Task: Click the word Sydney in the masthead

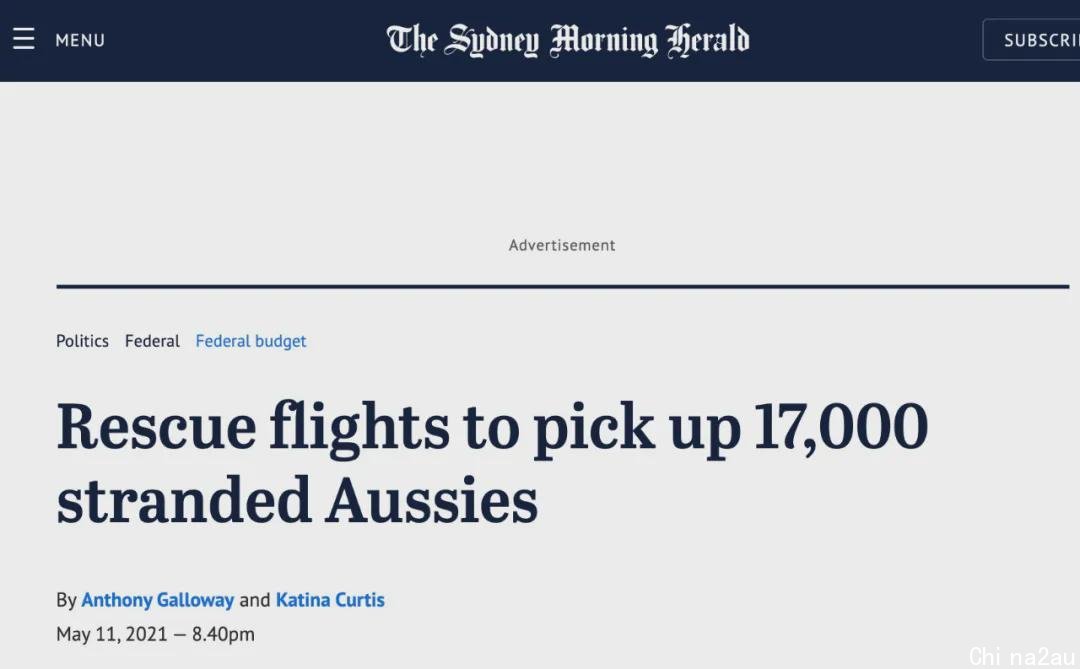Action: pyautogui.click(x=491, y=40)
